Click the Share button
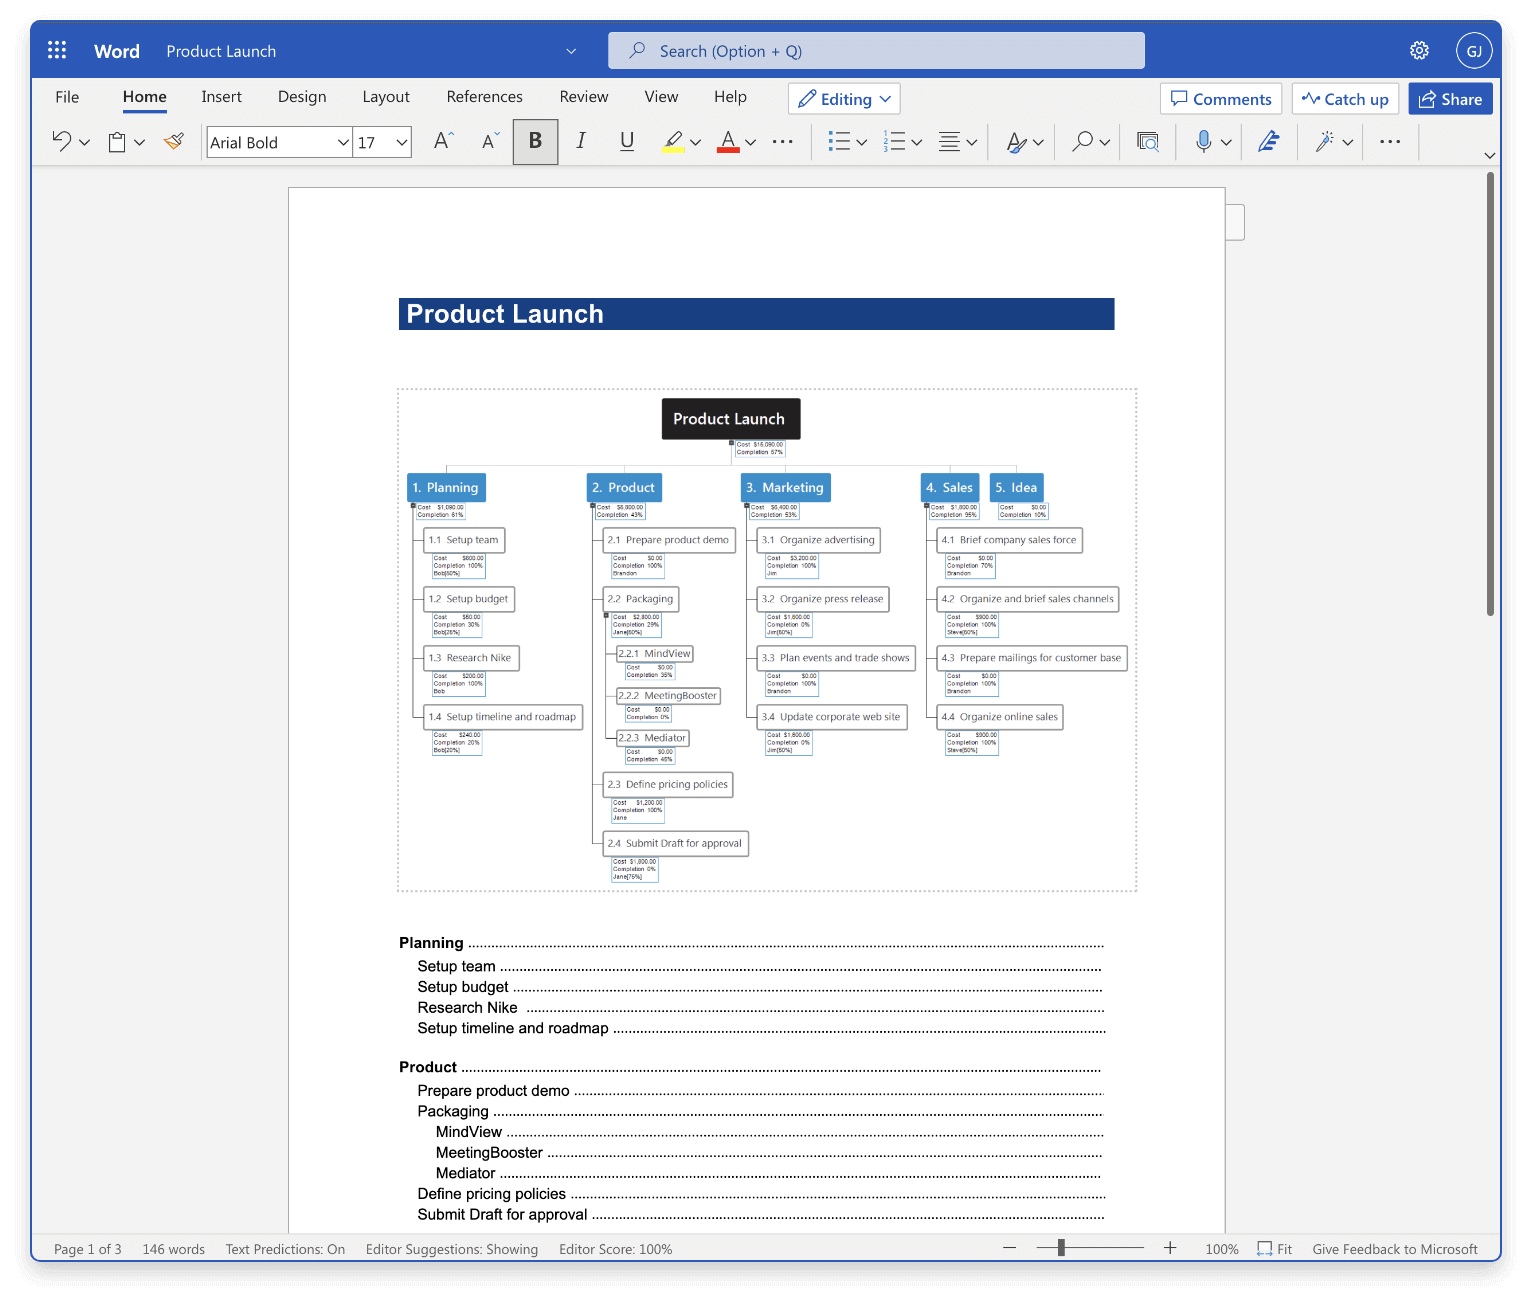 (1450, 99)
